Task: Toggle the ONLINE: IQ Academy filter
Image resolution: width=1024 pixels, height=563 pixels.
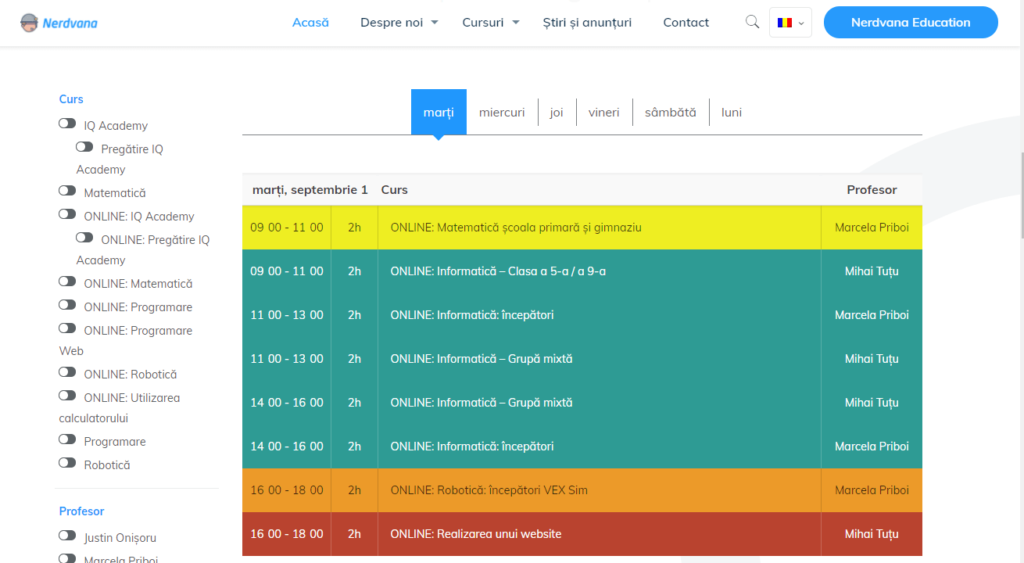Action: [x=67, y=214]
